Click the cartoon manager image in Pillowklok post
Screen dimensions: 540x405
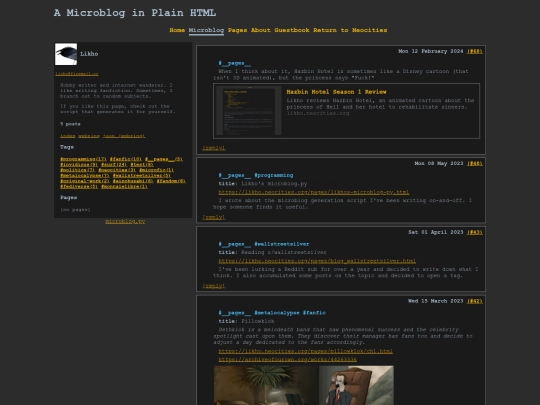click(304, 385)
